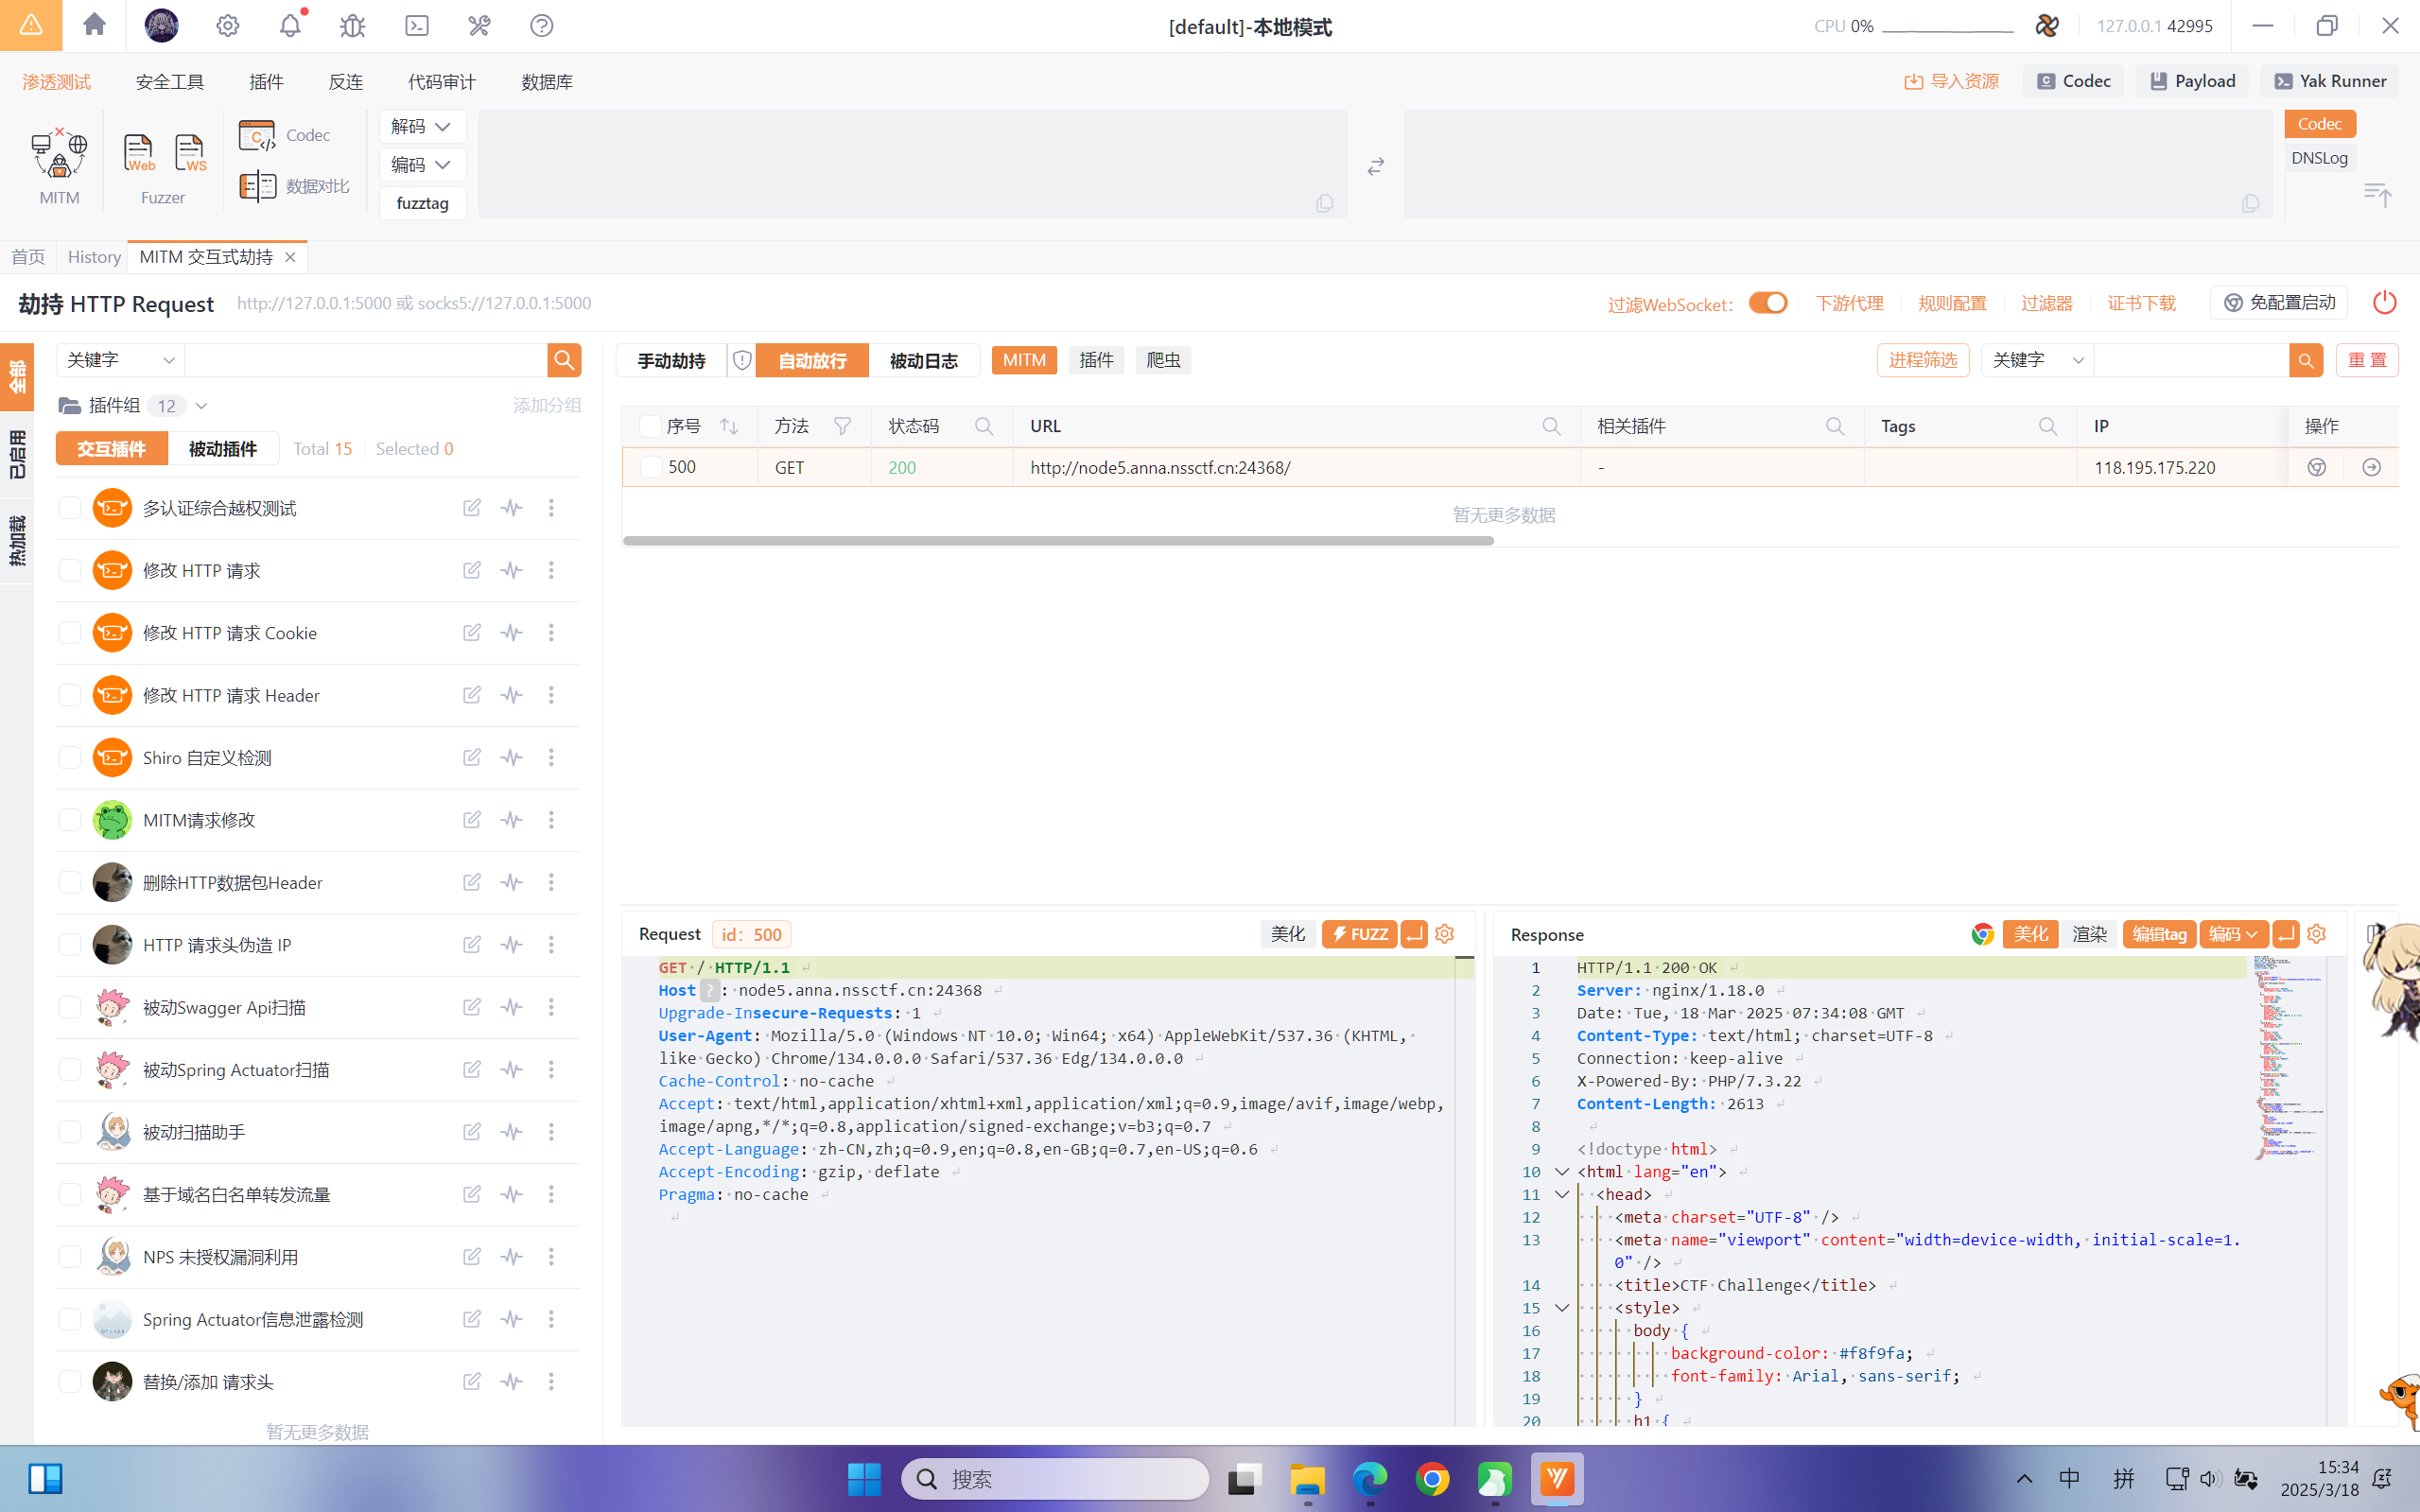
Task: Open the plugin group dropdown
Action: pyautogui.click(x=201, y=406)
